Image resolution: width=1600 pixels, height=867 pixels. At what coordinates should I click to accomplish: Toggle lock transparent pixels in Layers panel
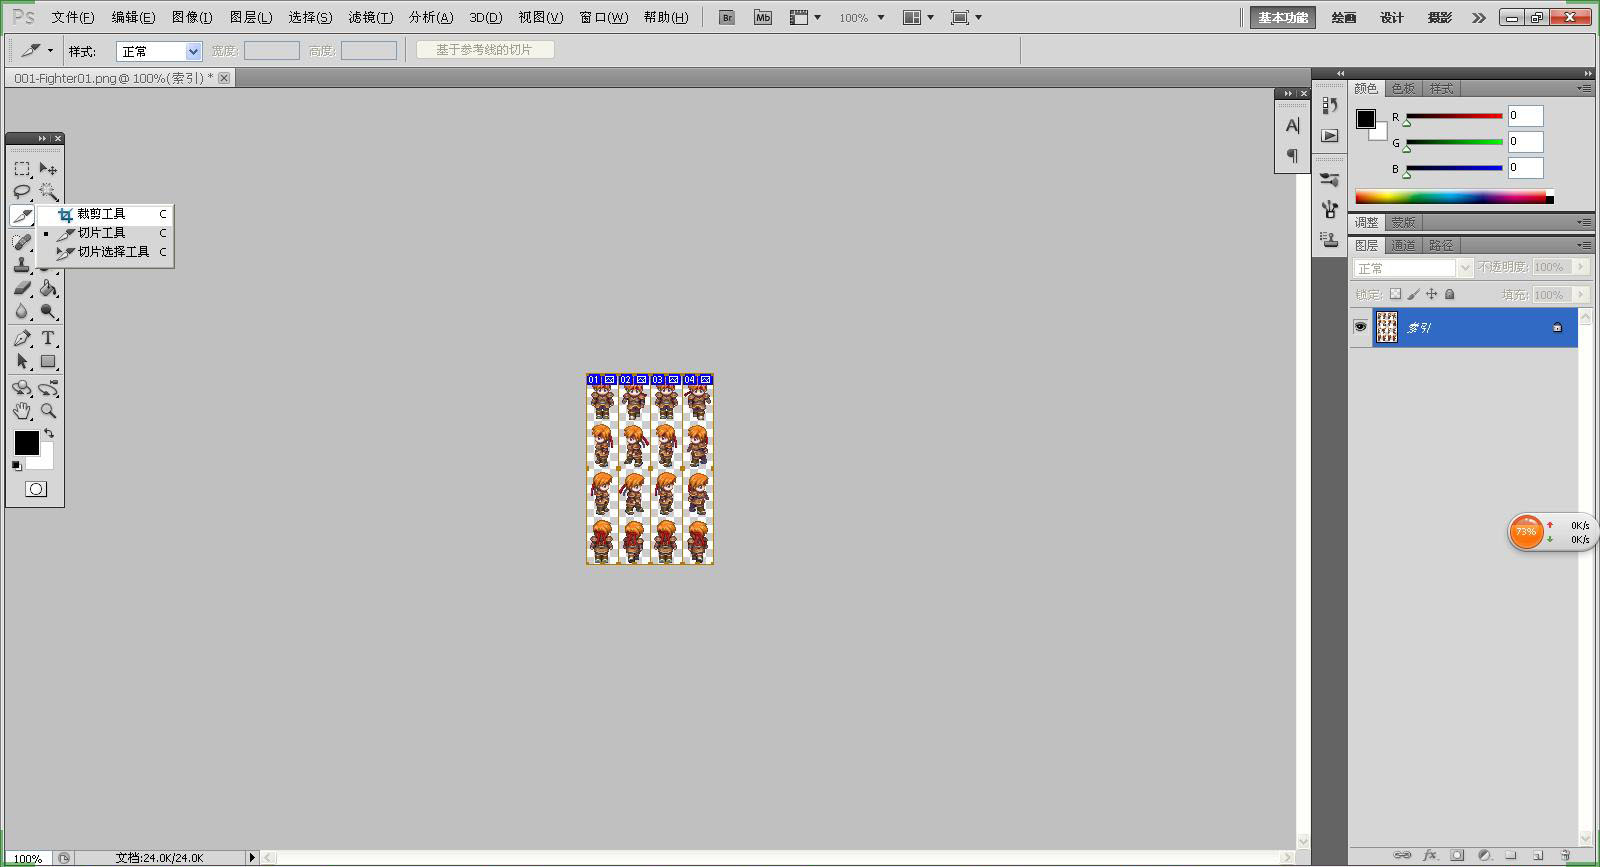pos(1395,294)
